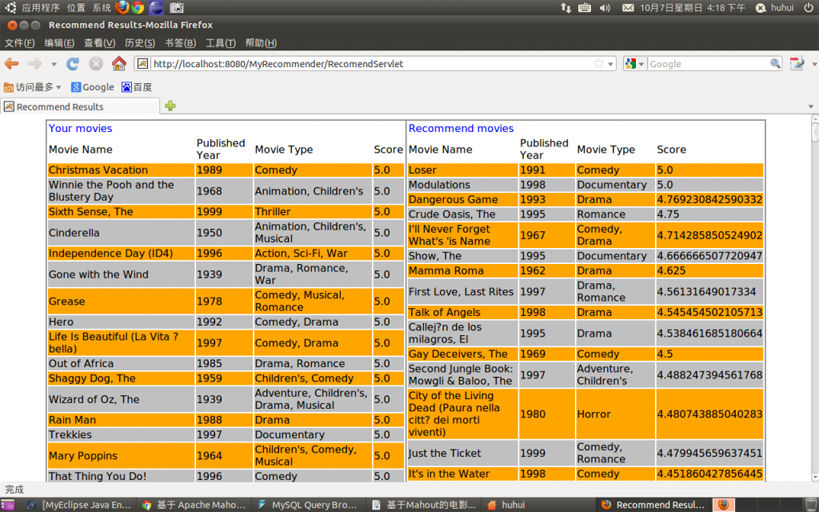The image size is (819, 512).
Task: Click Firefox icon at taskbar right
Action: [723, 505]
